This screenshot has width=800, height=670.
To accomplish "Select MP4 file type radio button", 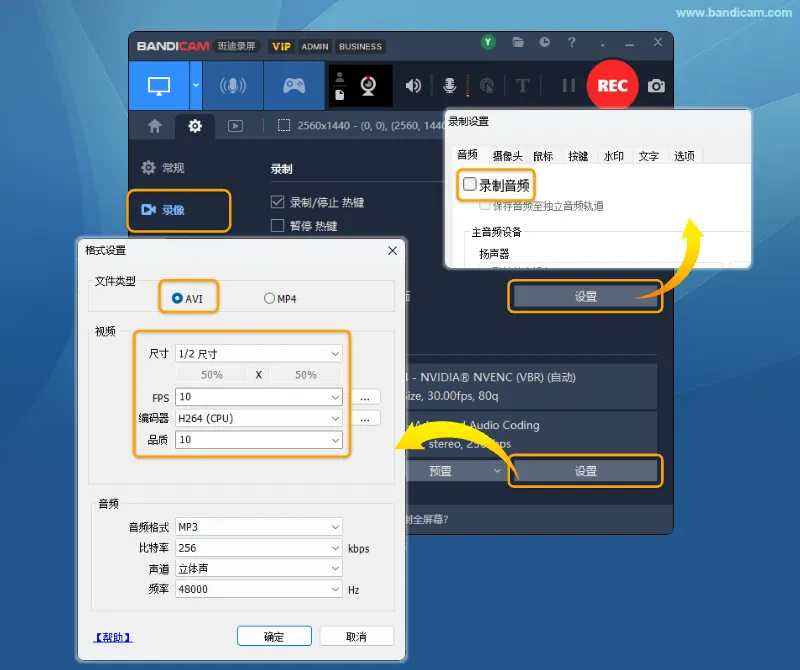I will [269, 298].
